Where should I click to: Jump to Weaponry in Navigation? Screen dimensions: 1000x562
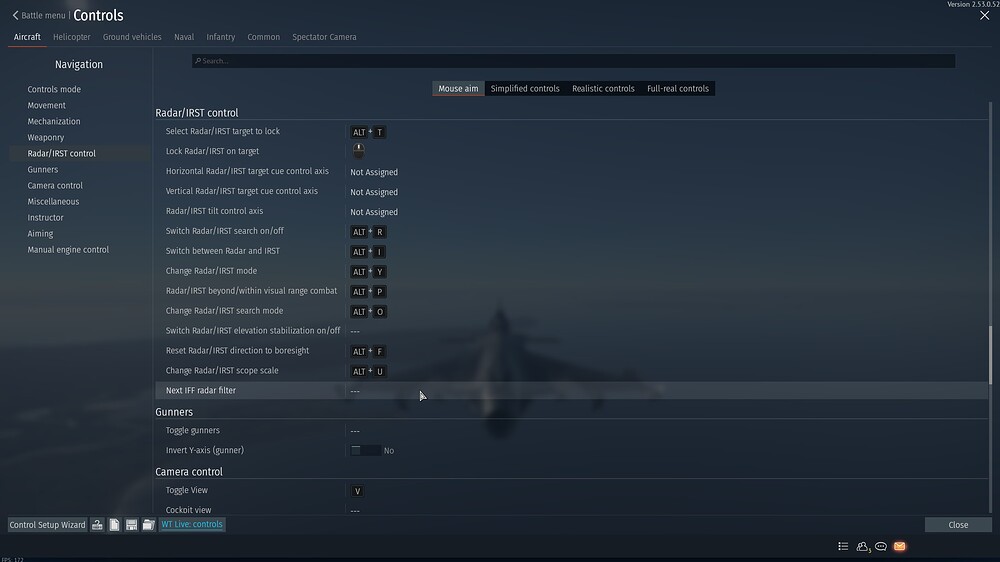[x=46, y=138]
